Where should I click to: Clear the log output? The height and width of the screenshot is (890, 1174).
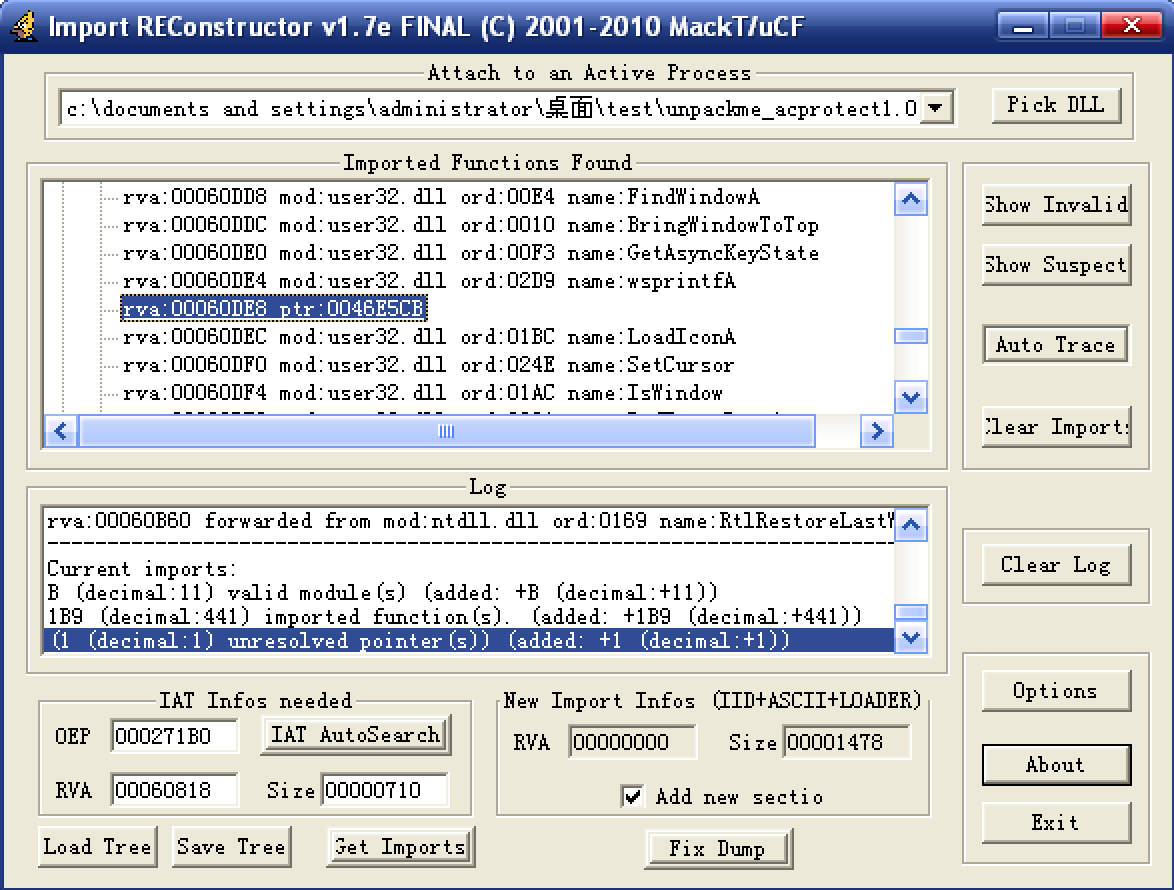pyautogui.click(x=1055, y=565)
